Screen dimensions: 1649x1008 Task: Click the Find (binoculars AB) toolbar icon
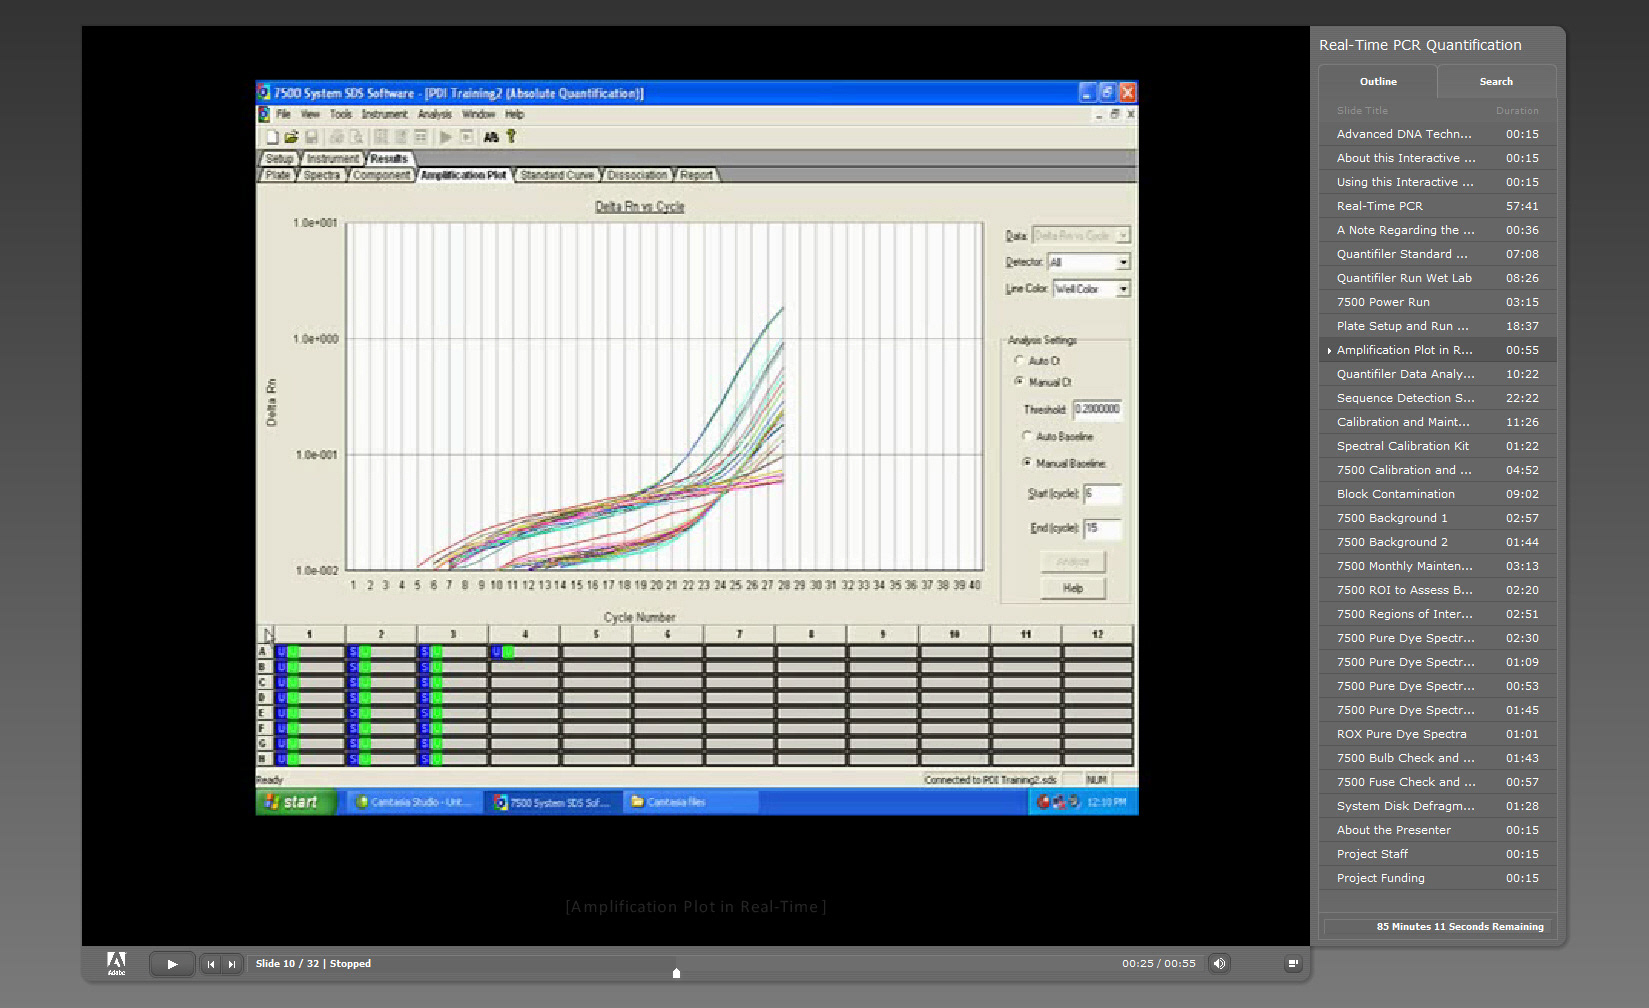point(491,137)
